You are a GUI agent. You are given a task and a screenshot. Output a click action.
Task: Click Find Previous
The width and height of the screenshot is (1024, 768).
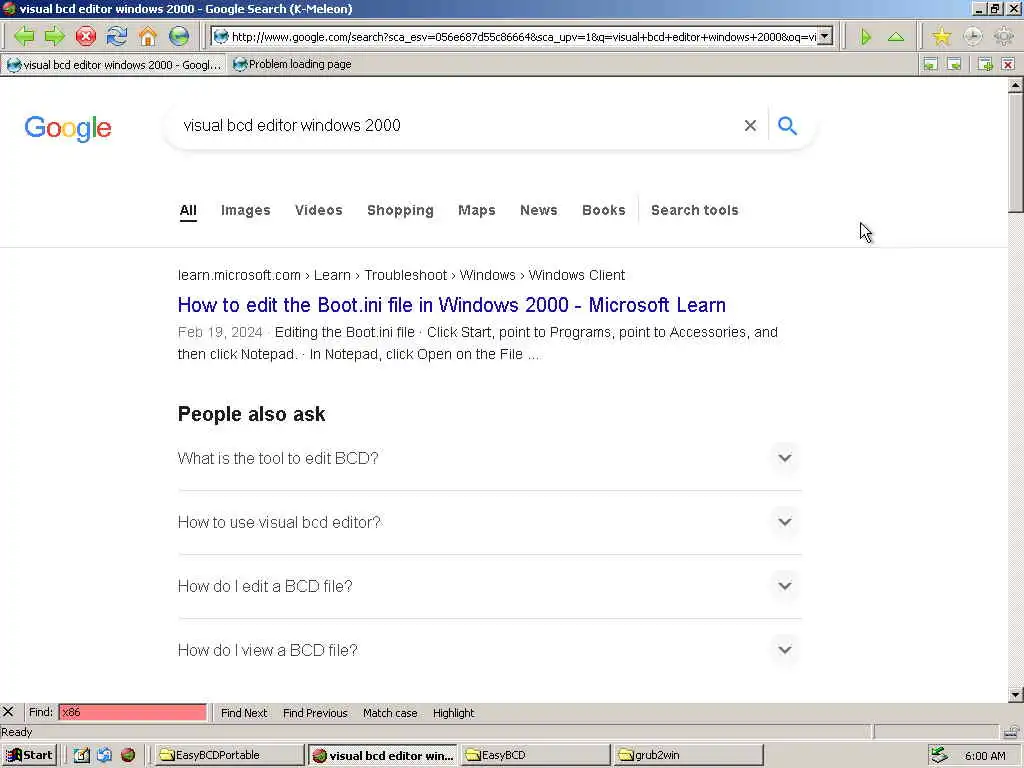(x=315, y=713)
